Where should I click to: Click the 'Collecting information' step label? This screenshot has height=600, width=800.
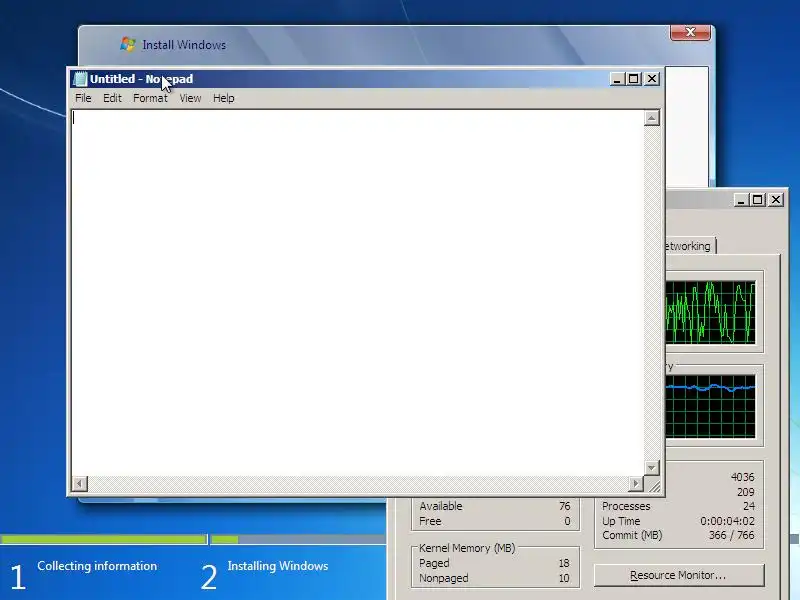(x=97, y=566)
